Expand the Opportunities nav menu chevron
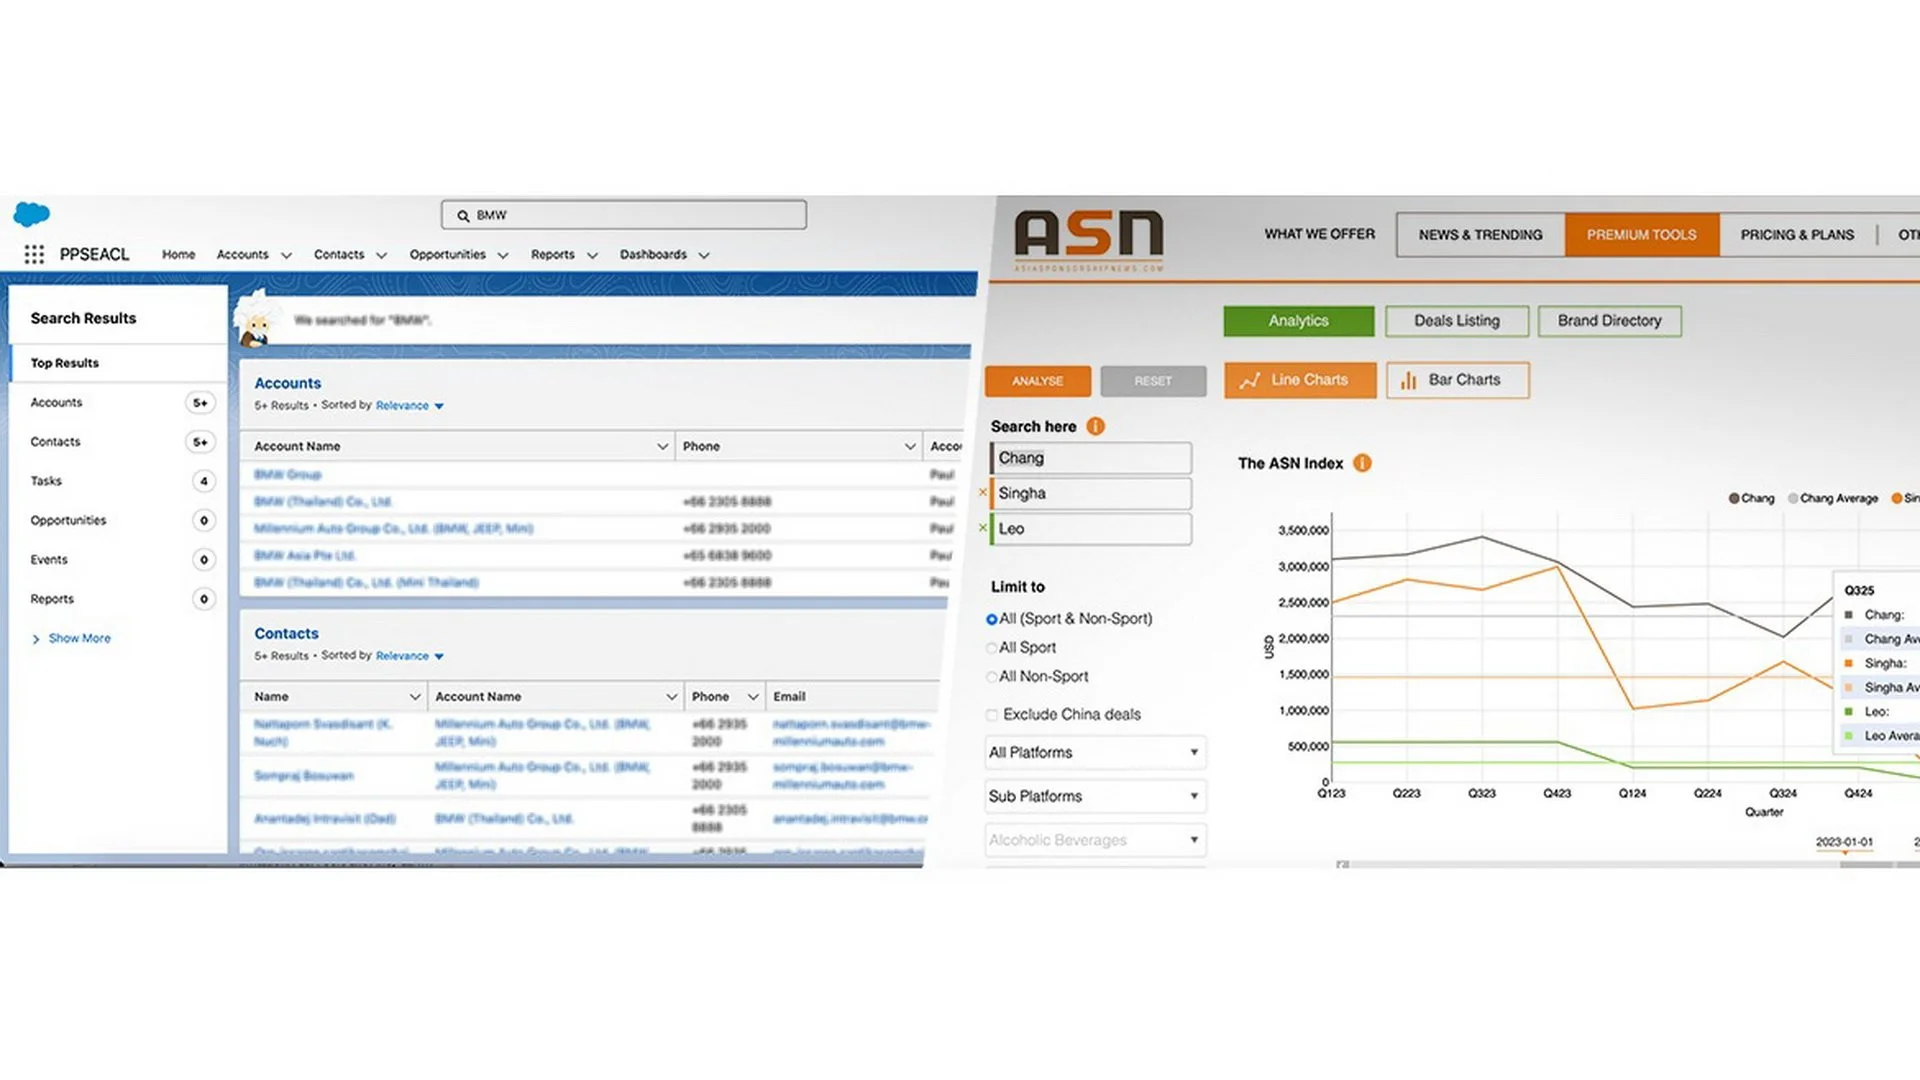The width and height of the screenshot is (1920, 1080). (503, 255)
